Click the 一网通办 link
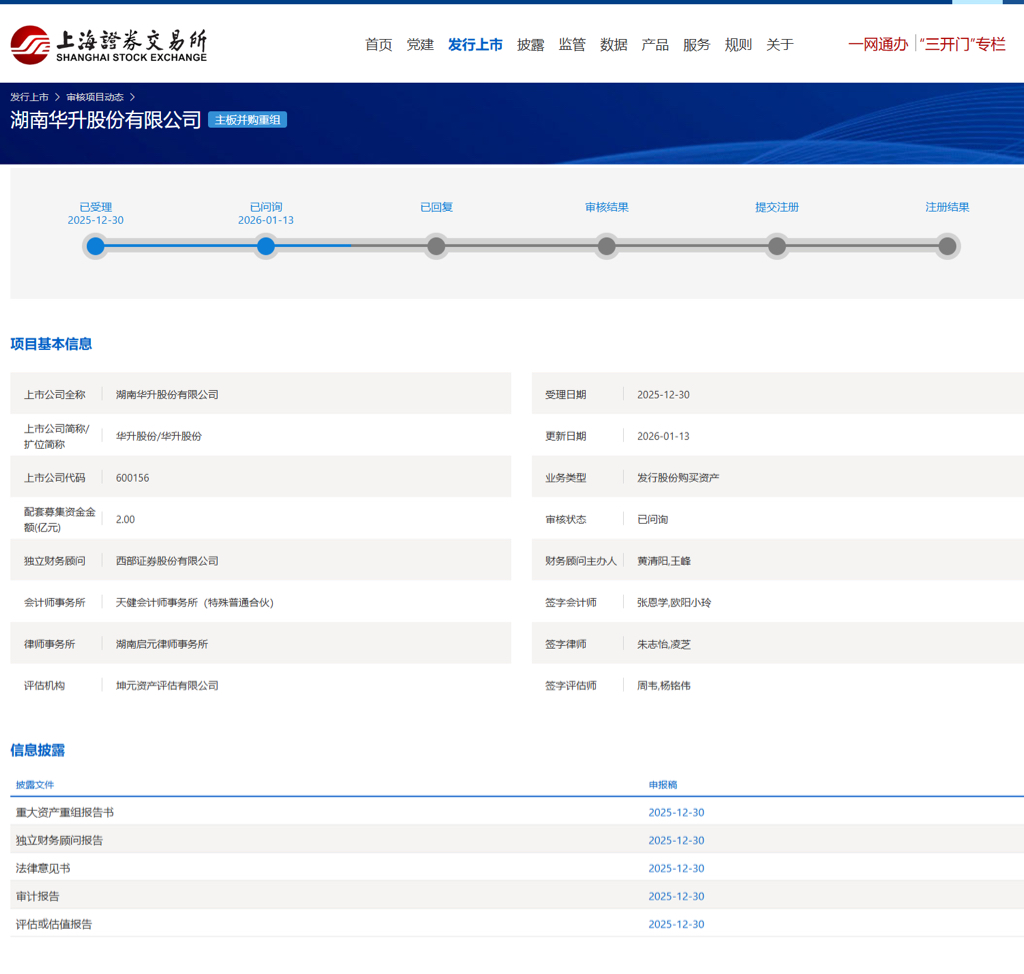This screenshot has height=974, width=1024. (878, 45)
